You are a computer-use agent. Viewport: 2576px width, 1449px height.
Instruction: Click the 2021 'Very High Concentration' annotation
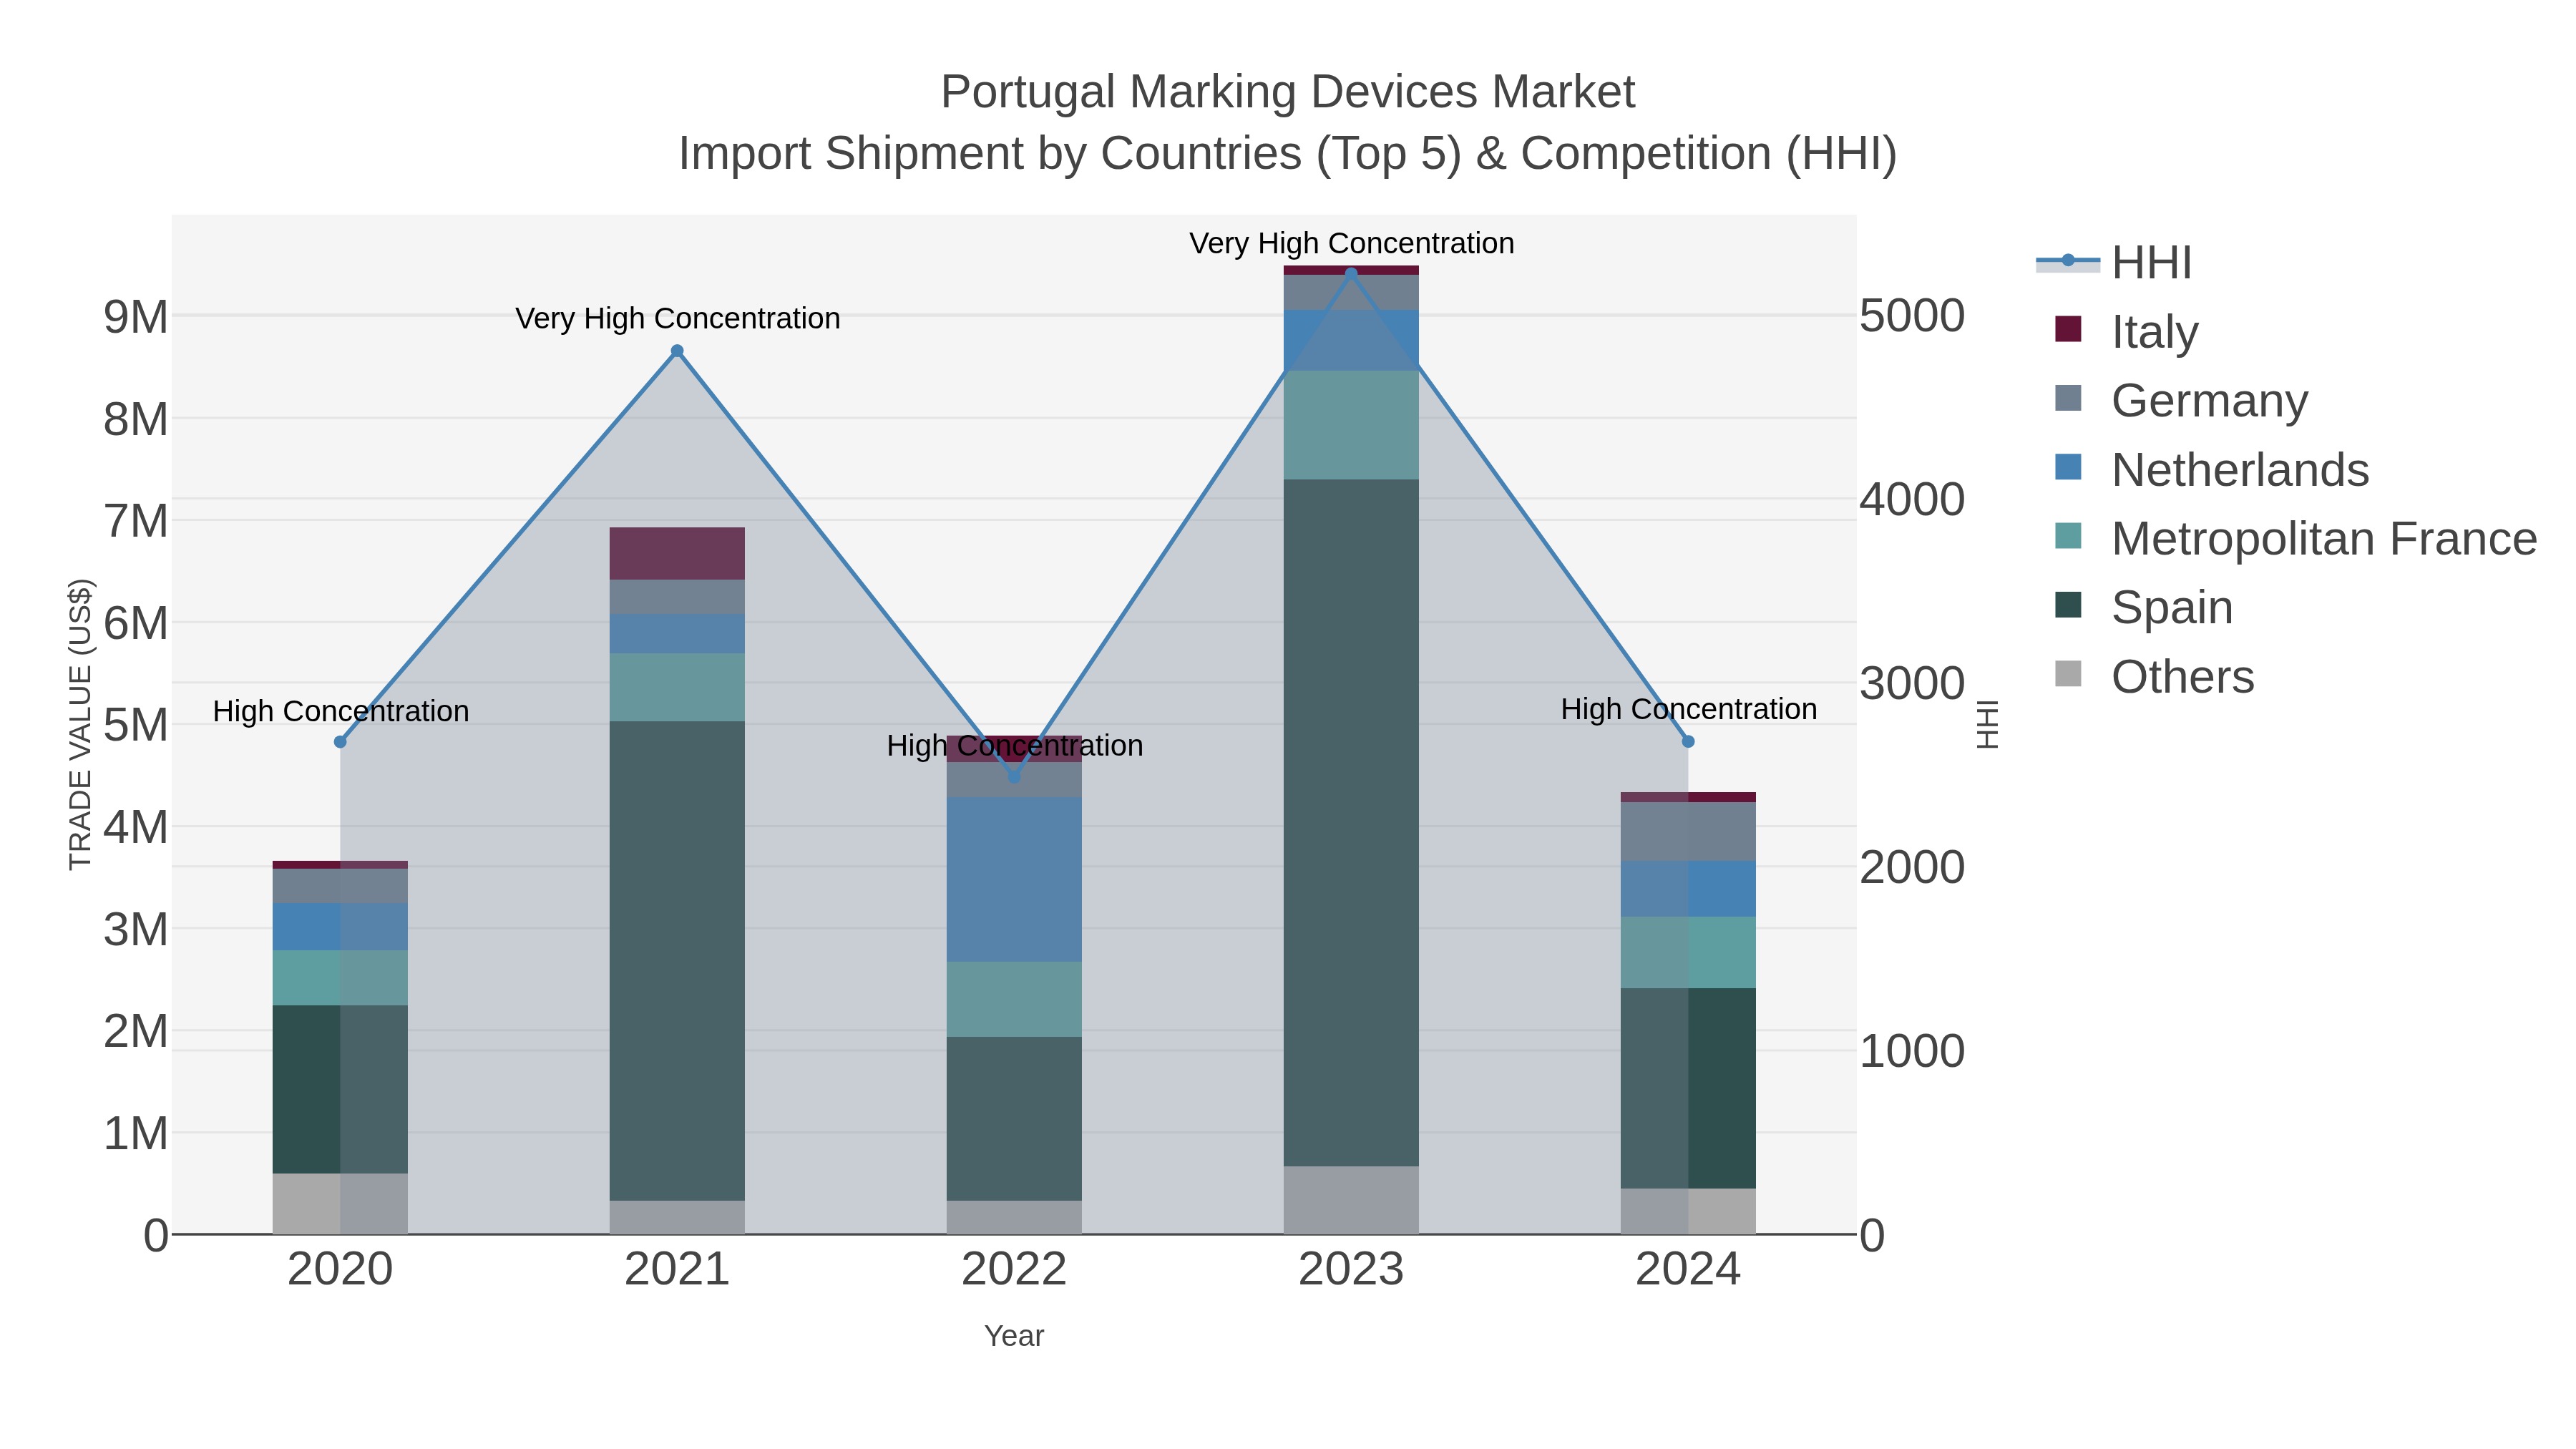pos(677,318)
